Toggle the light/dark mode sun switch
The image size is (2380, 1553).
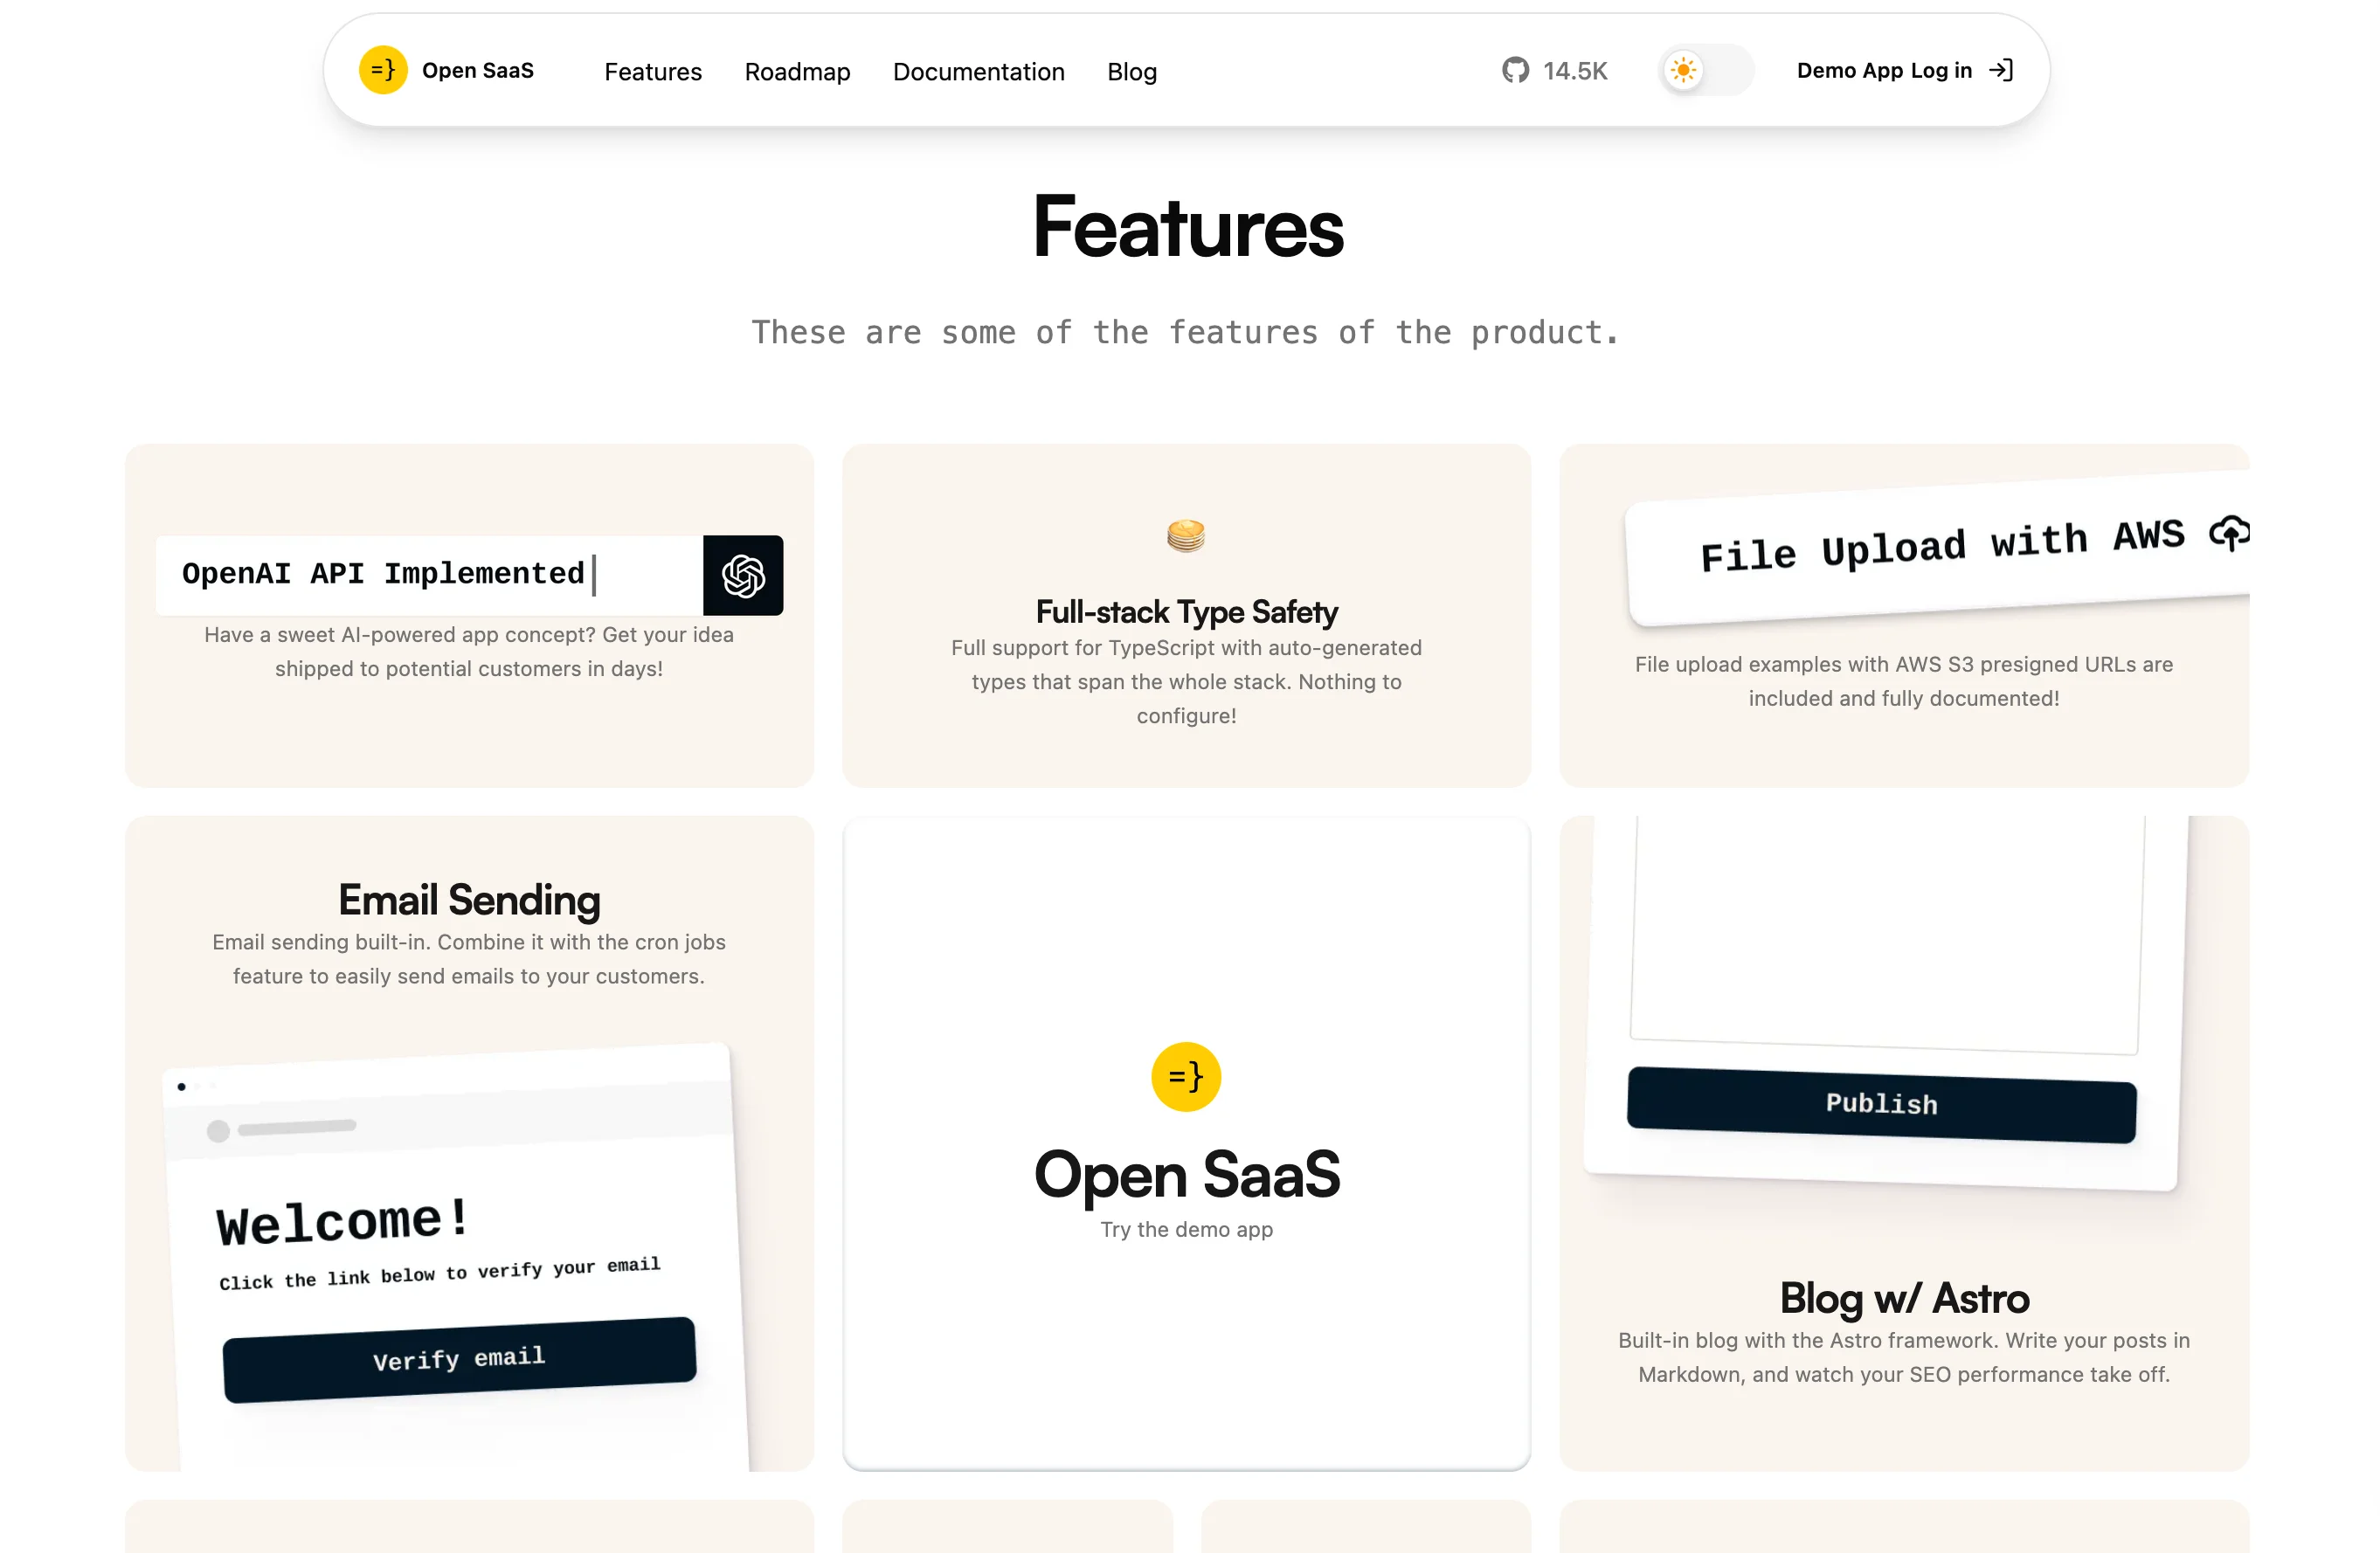(x=1706, y=70)
